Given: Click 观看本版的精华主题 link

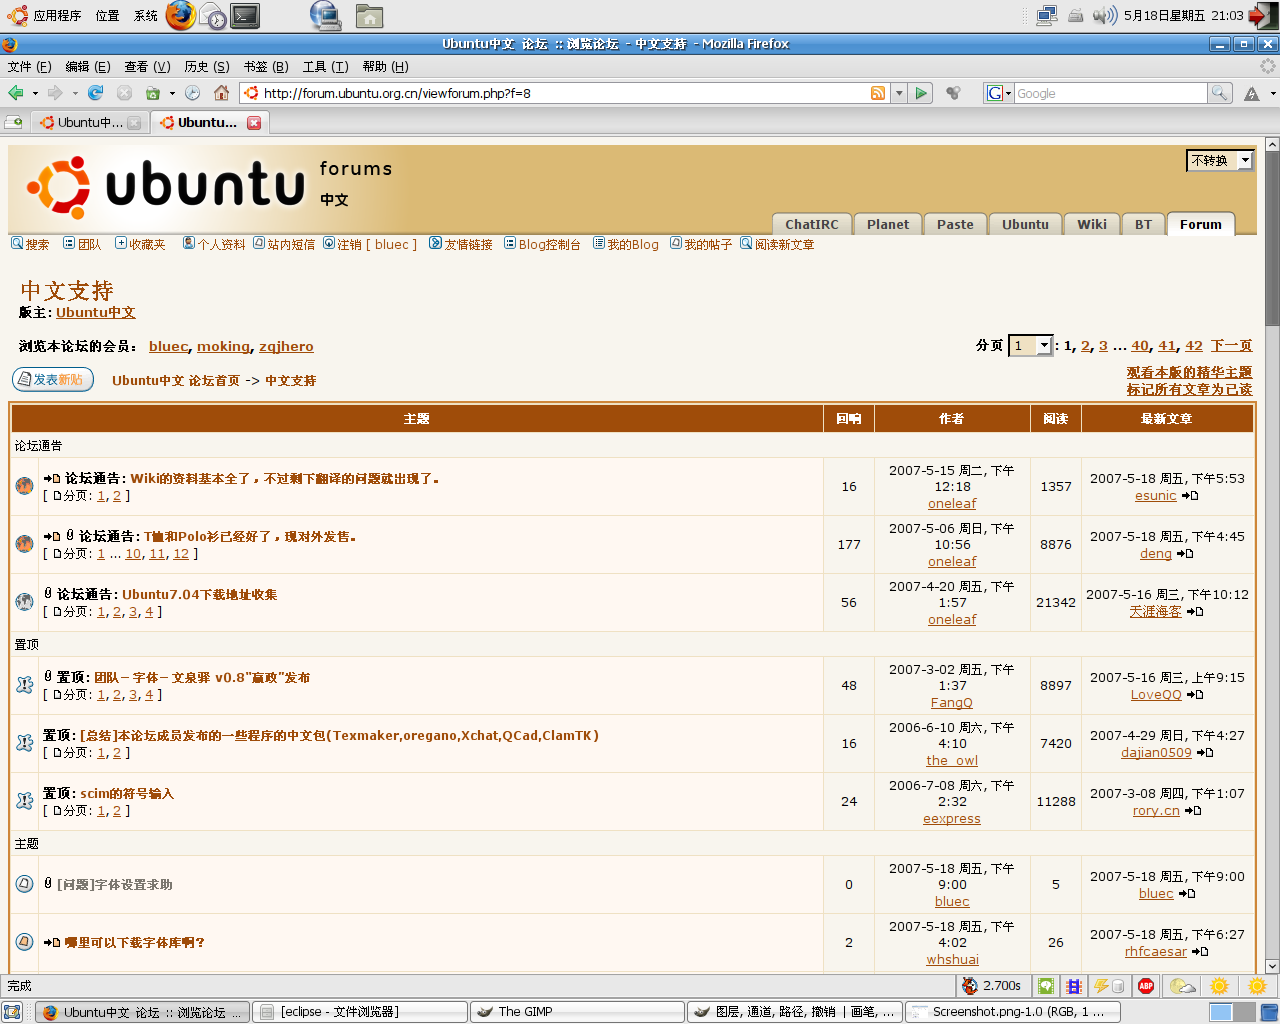Looking at the screenshot, I should tap(1189, 372).
